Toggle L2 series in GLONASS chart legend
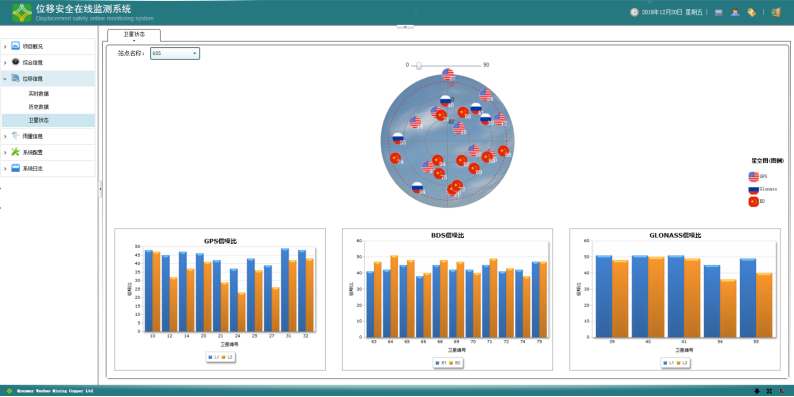Viewport: 794px width, 397px height. [683, 363]
